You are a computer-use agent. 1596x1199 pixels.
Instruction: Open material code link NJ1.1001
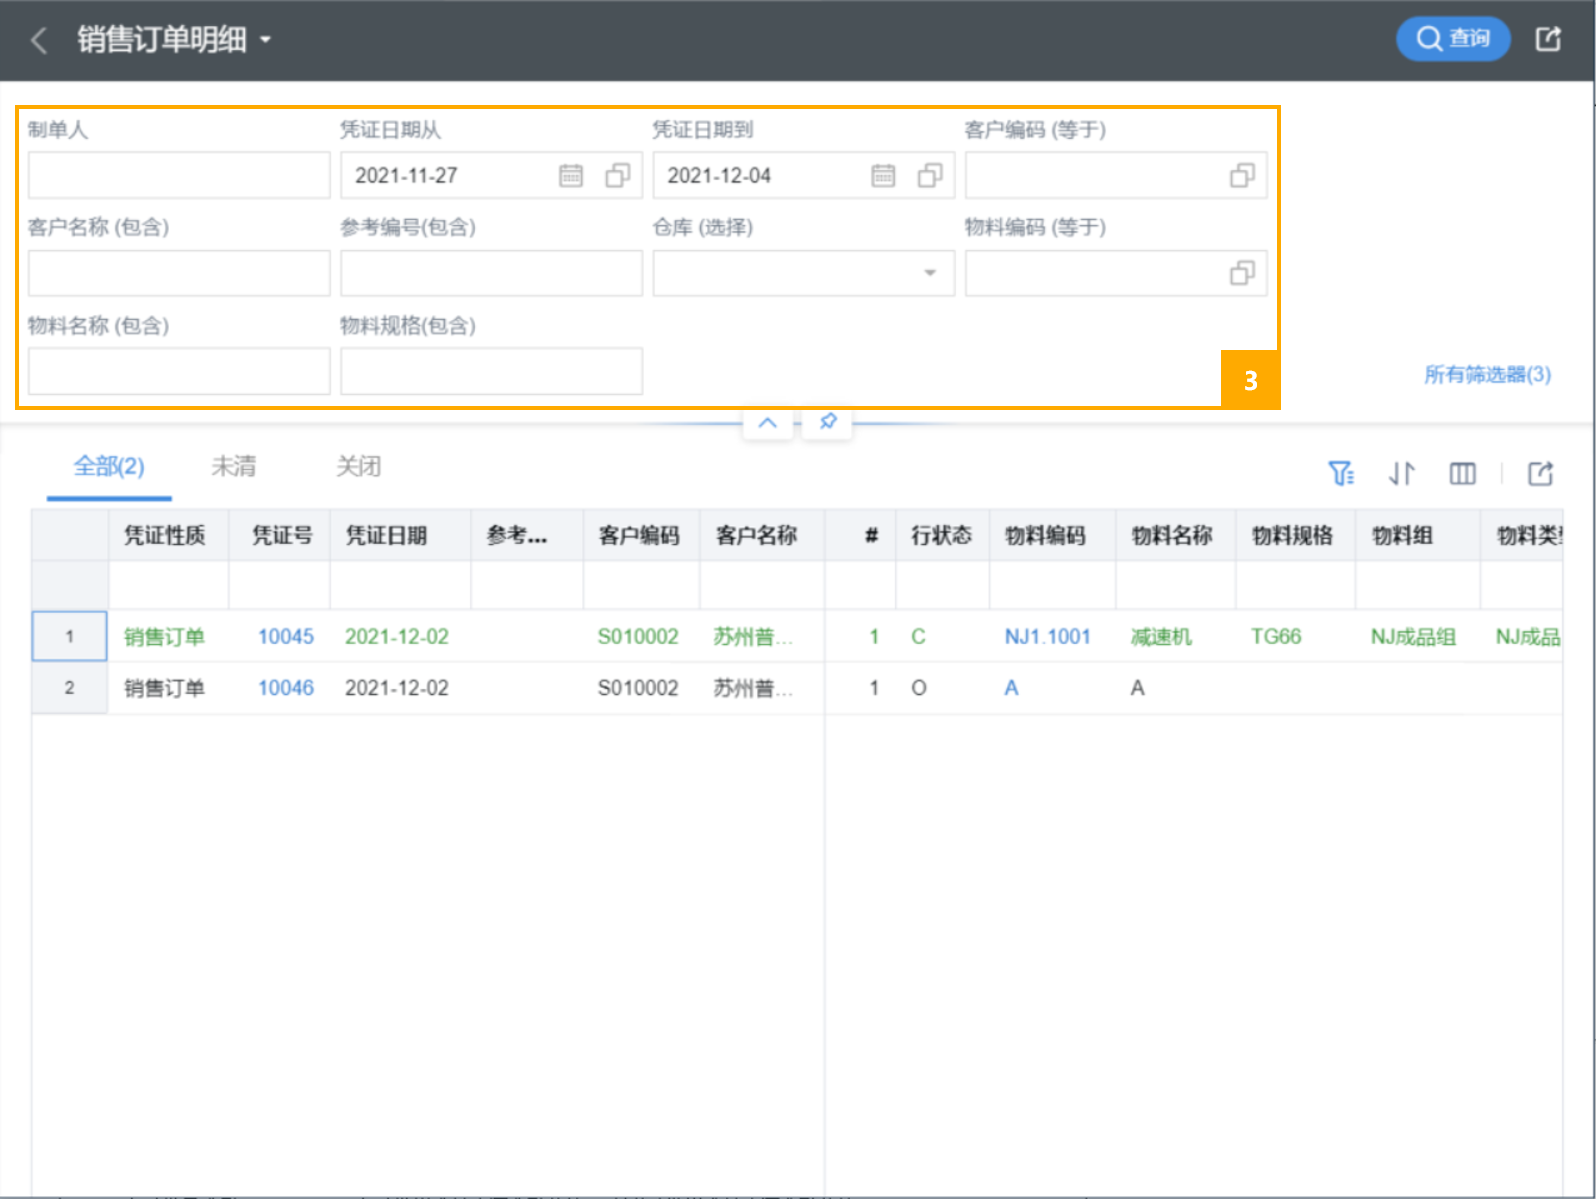[x=1047, y=636]
